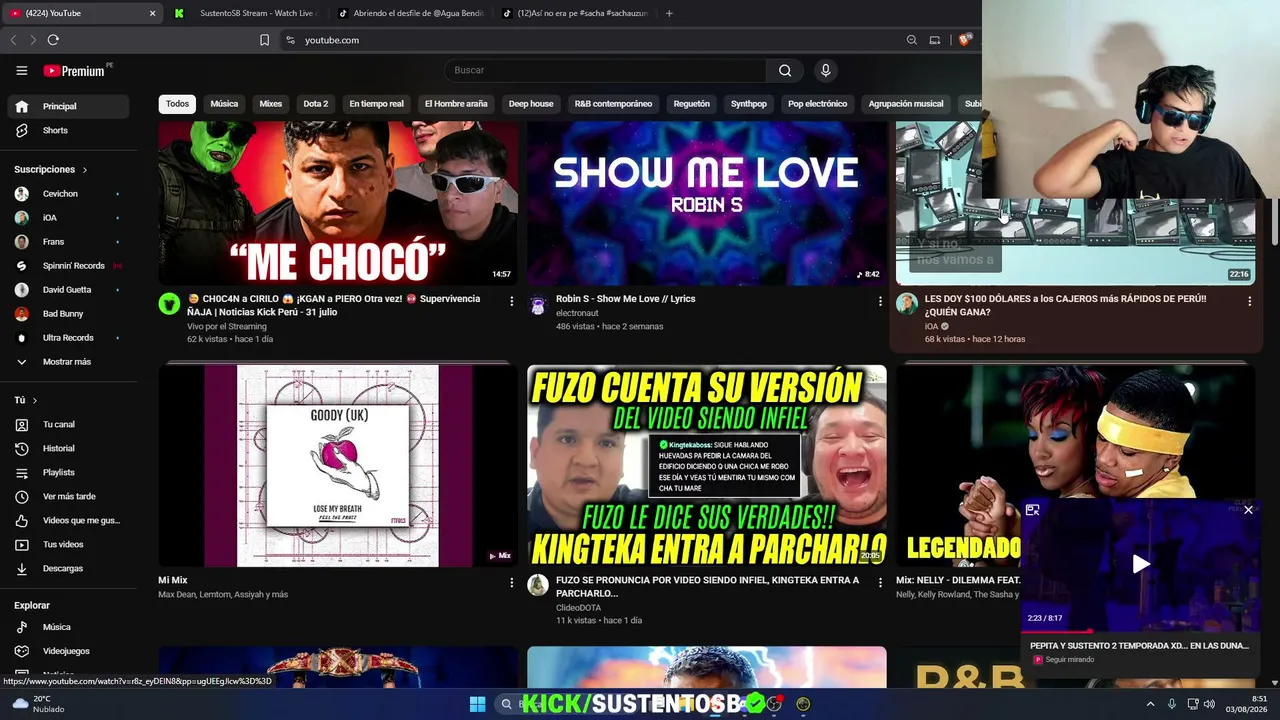The height and width of the screenshot is (720, 1280).
Task: Open the taskbar weather widget
Action: point(38,704)
